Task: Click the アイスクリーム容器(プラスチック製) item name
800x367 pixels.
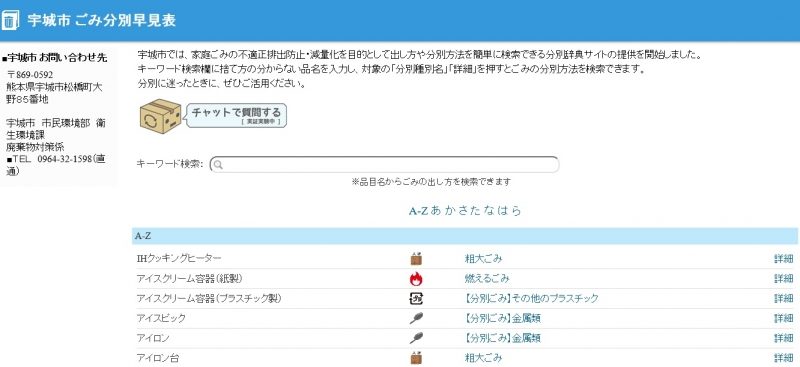Action: 209,299
